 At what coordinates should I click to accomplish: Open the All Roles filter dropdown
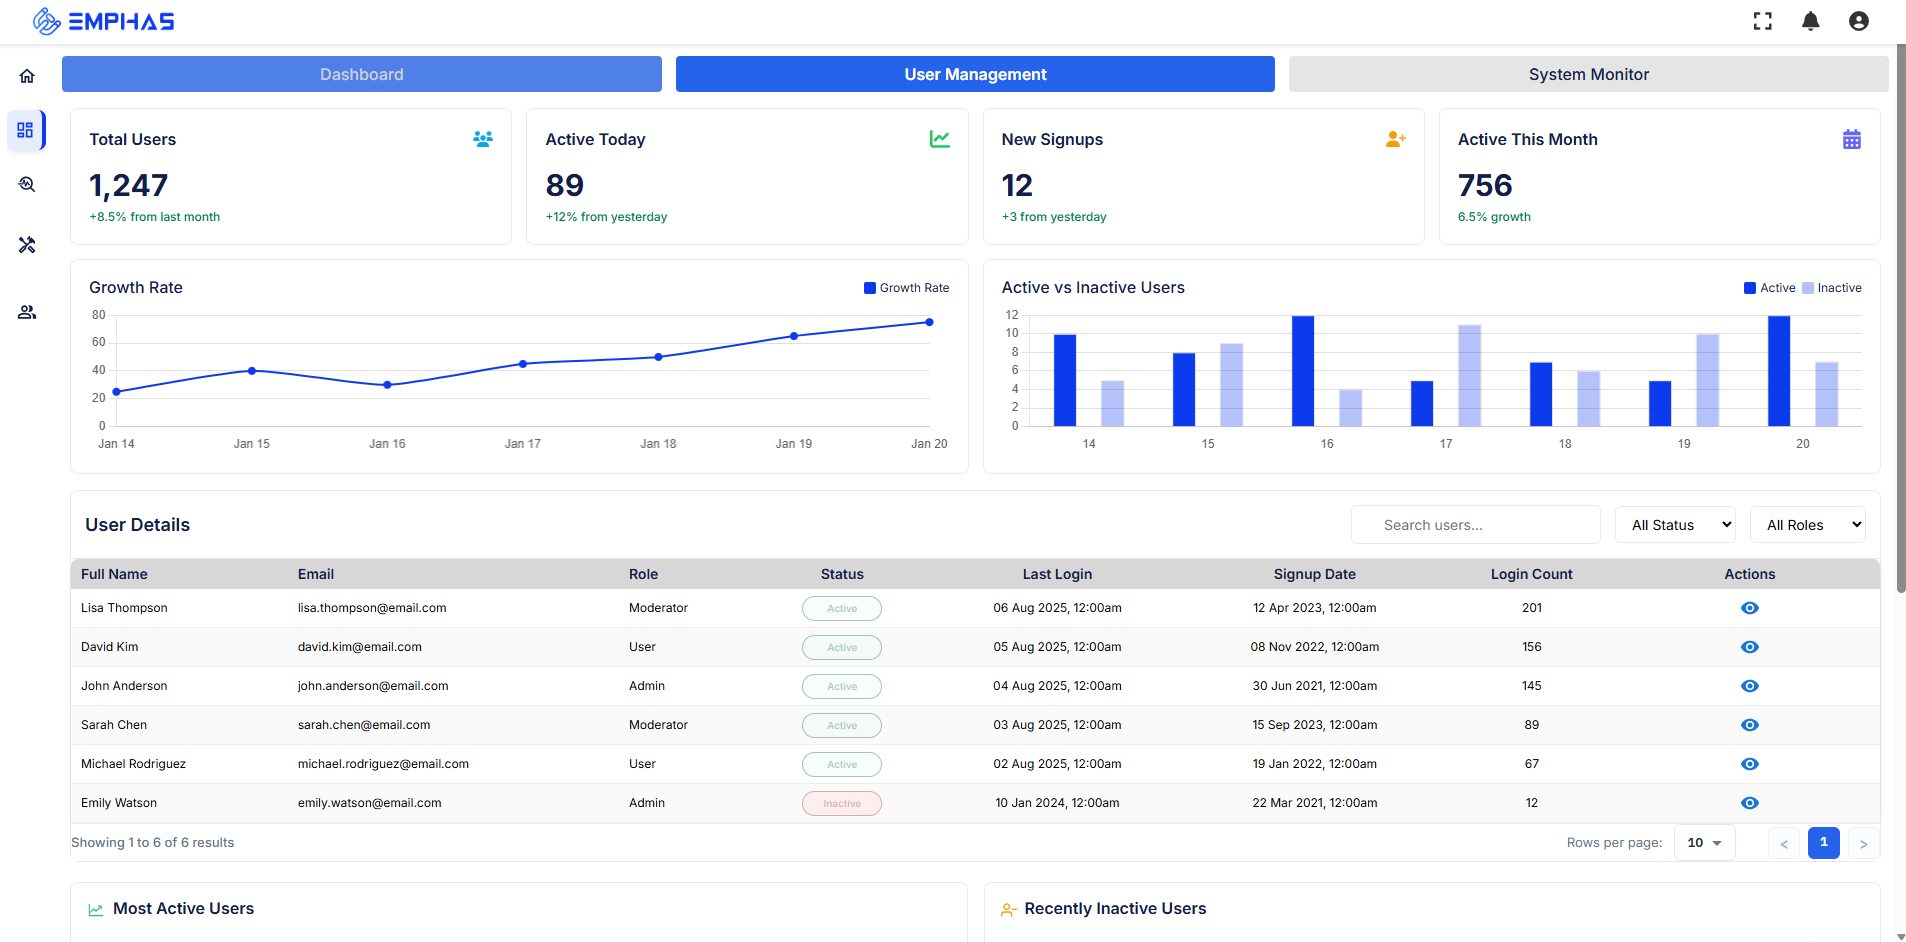coord(1808,525)
